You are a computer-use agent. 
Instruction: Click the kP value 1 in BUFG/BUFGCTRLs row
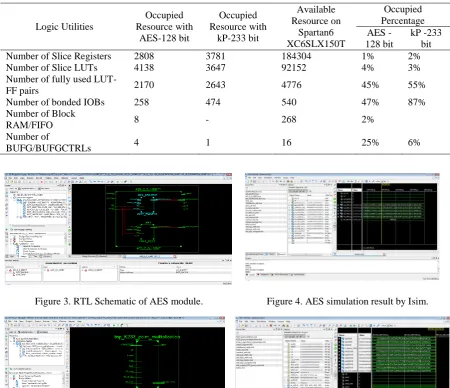coord(208,142)
